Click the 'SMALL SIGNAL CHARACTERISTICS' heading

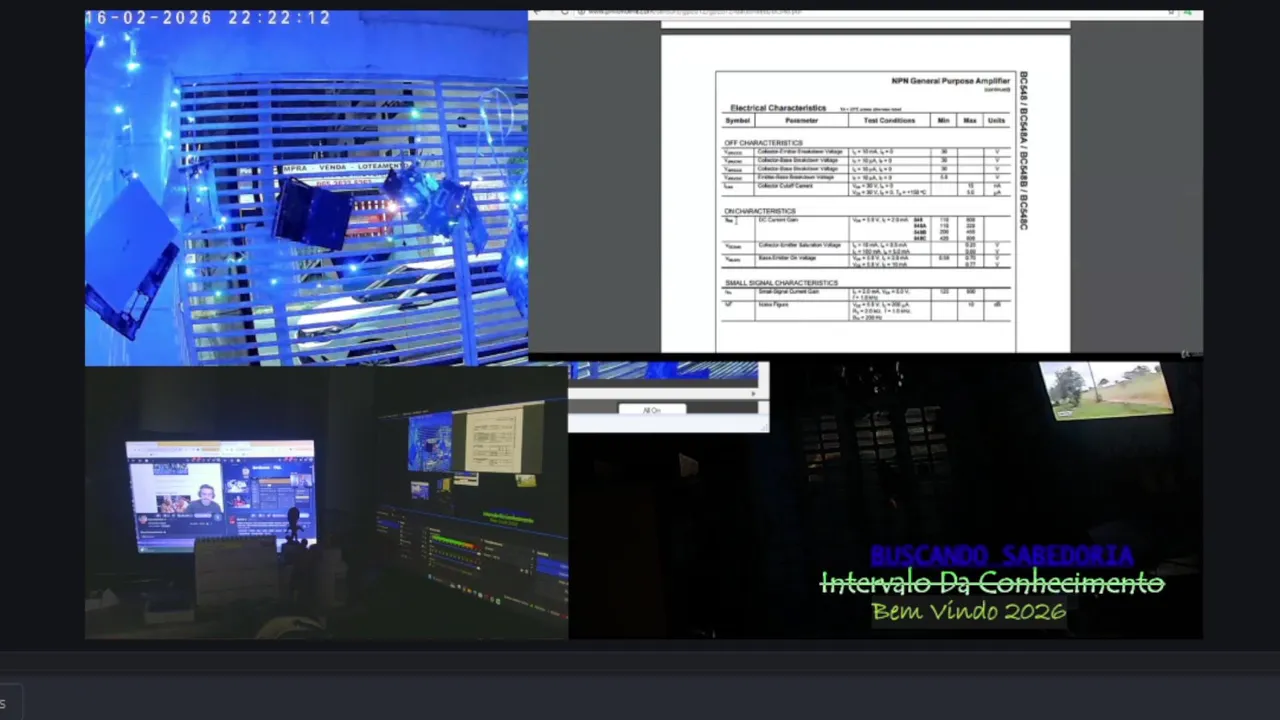tap(780, 283)
